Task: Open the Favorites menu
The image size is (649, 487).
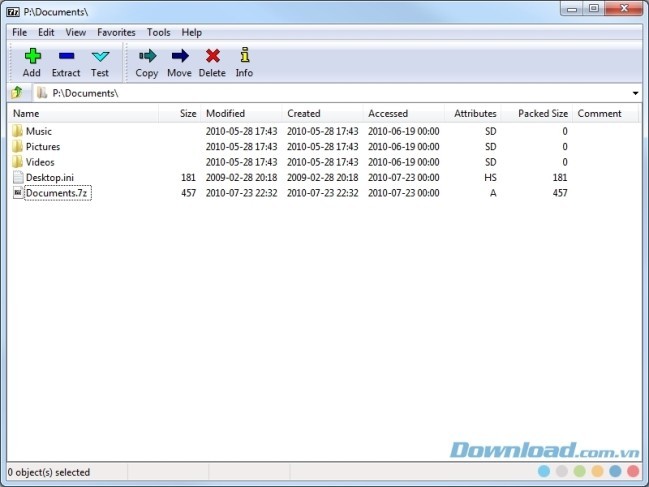Action: tap(116, 32)
